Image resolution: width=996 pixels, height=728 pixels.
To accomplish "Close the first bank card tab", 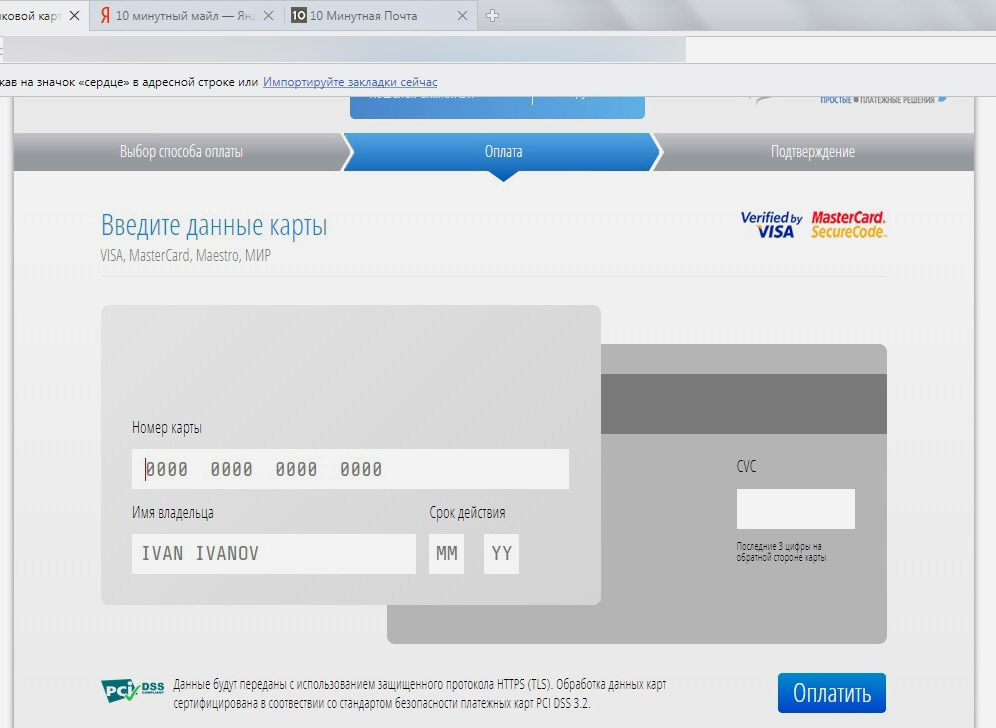I will [74, 16].
